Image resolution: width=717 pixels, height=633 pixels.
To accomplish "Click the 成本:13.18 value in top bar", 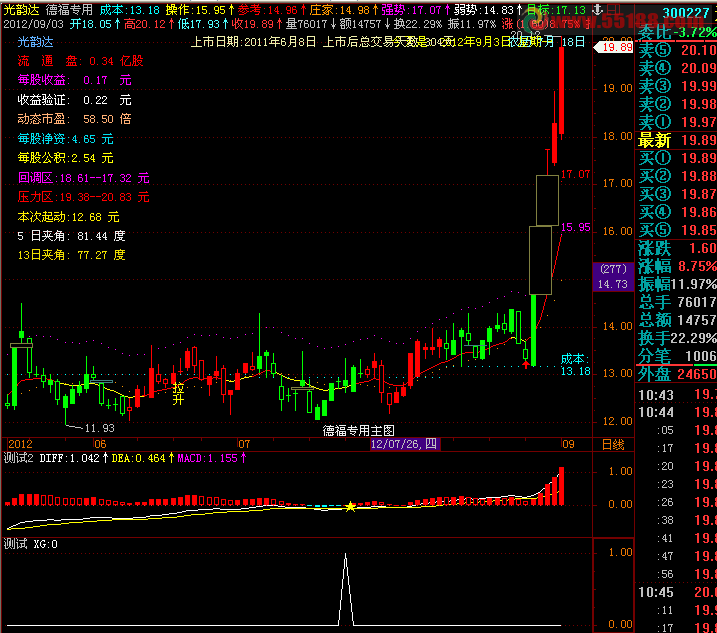I will point(129,10).
